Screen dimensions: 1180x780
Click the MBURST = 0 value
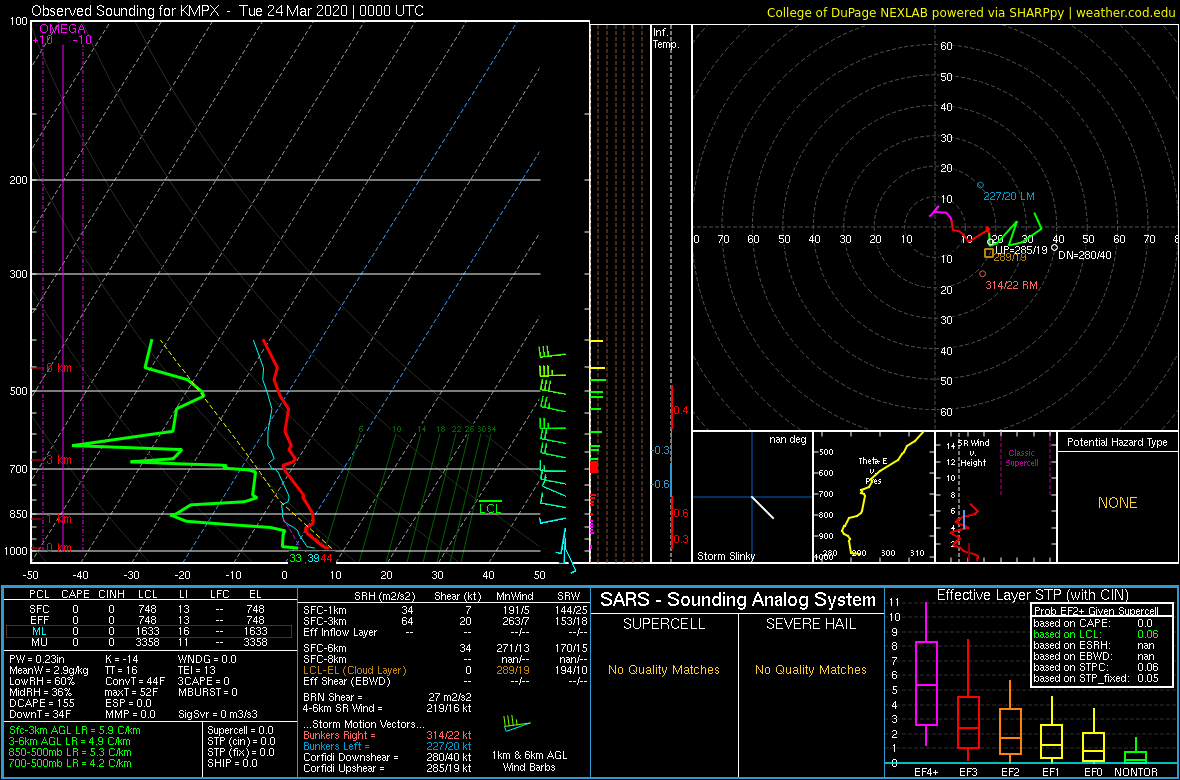pos(208,691)
